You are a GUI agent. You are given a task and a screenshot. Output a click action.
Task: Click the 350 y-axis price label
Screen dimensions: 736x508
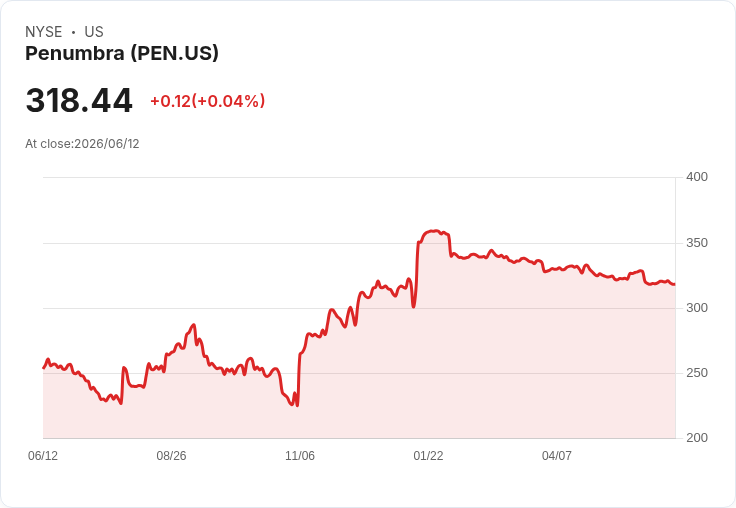[697, 243]
